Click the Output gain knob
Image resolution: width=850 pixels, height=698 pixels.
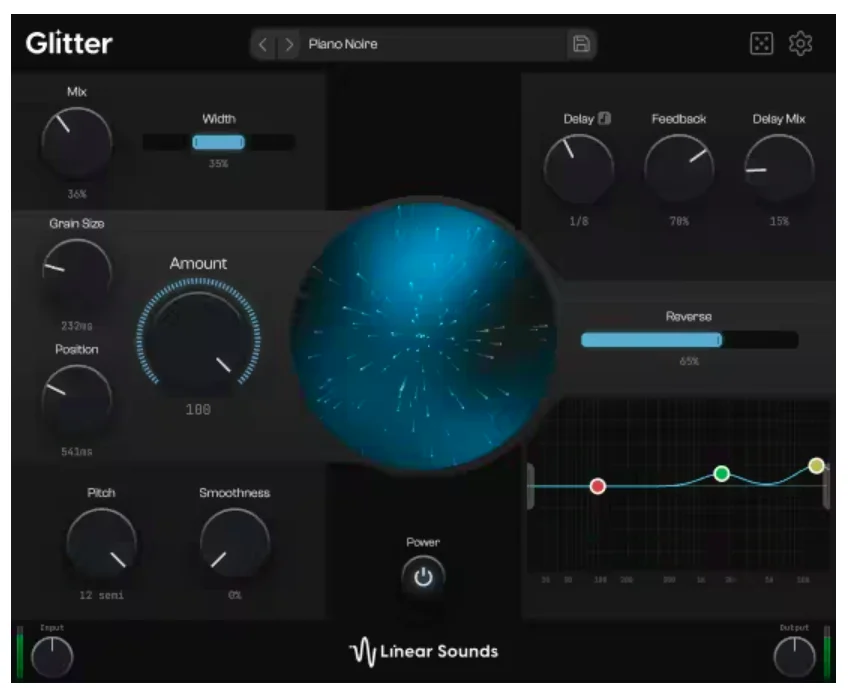794,657
